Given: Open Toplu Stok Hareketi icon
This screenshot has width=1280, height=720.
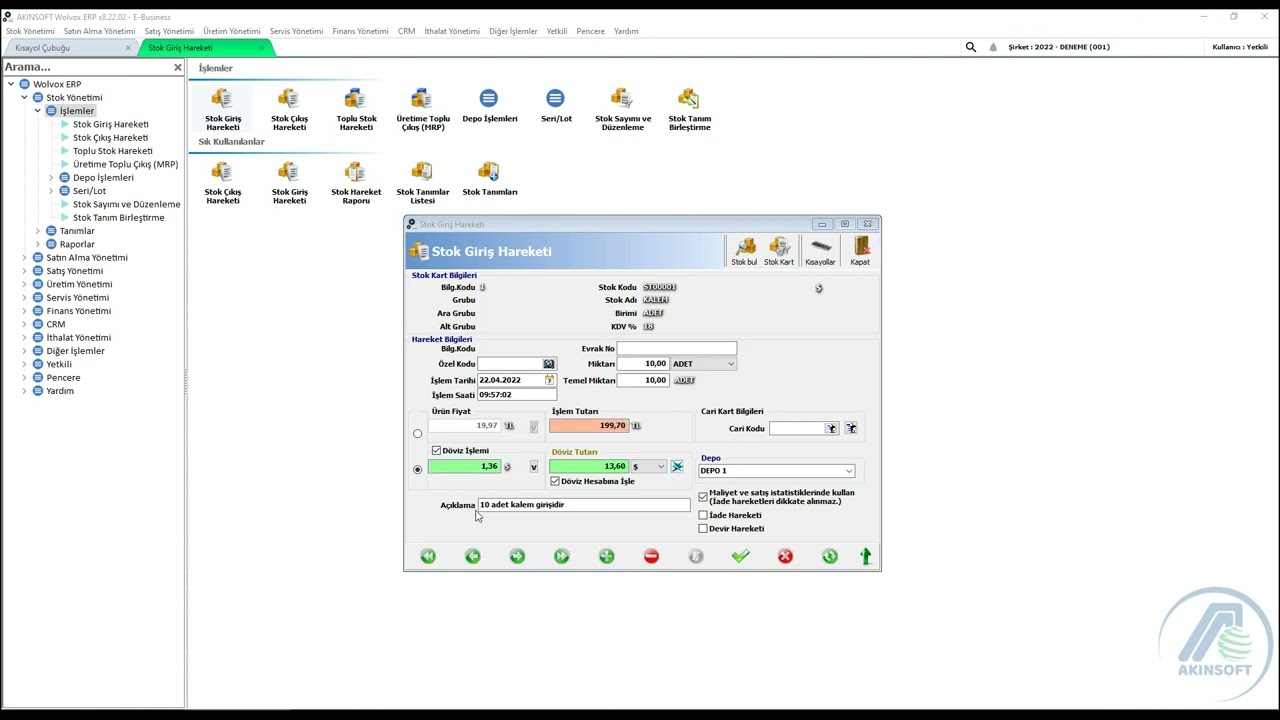Looking at the screenshot, I should (356, 109).
